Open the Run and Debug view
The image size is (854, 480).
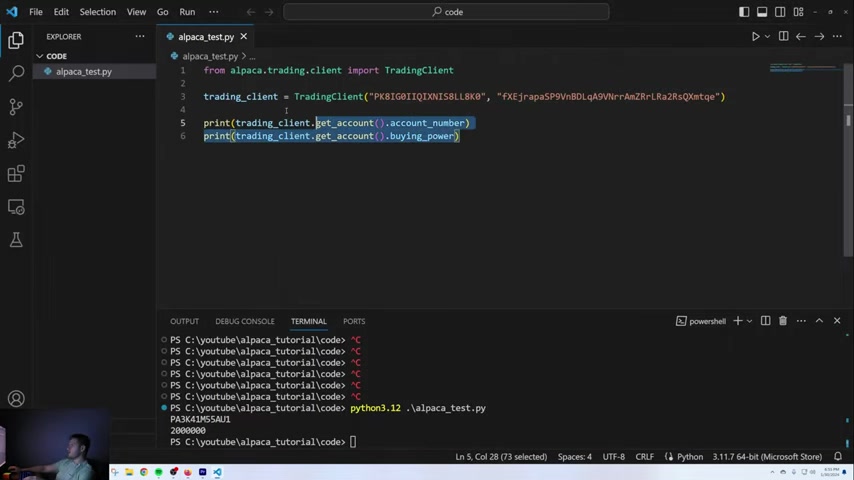click(x=16, y=140)
